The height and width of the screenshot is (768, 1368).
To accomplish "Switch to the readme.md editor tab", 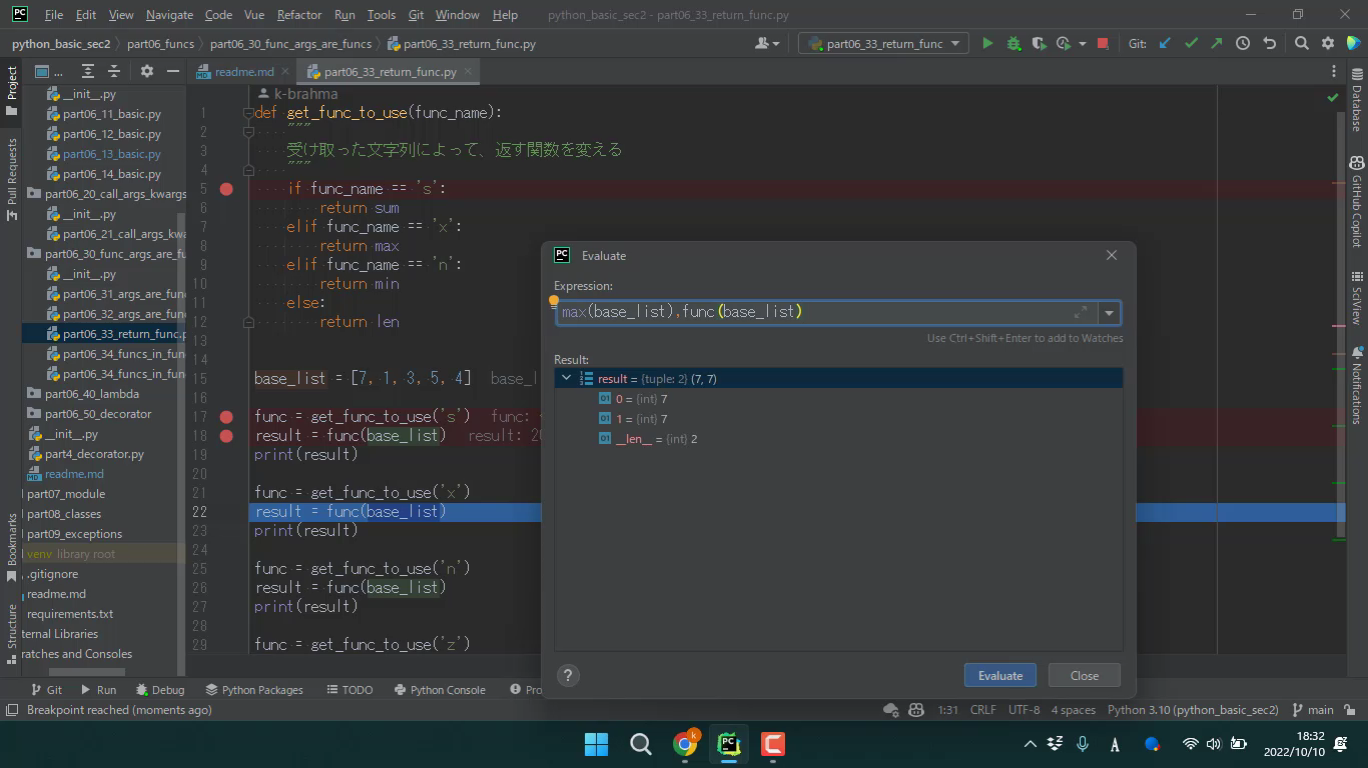I will click(243, 72).
